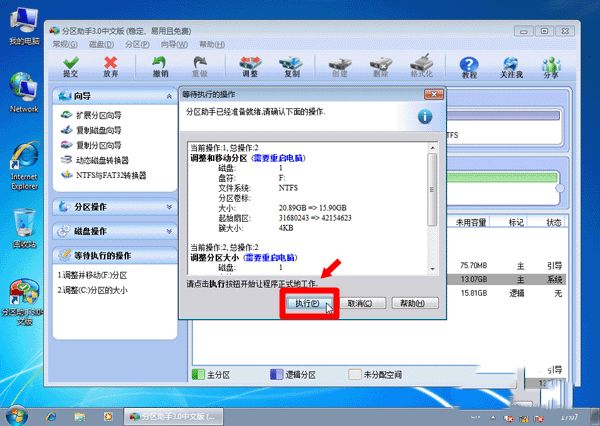This screenshot has height=426, width=600.
Task: Open the 常规(G) menu
Action: tap(65, 44)
